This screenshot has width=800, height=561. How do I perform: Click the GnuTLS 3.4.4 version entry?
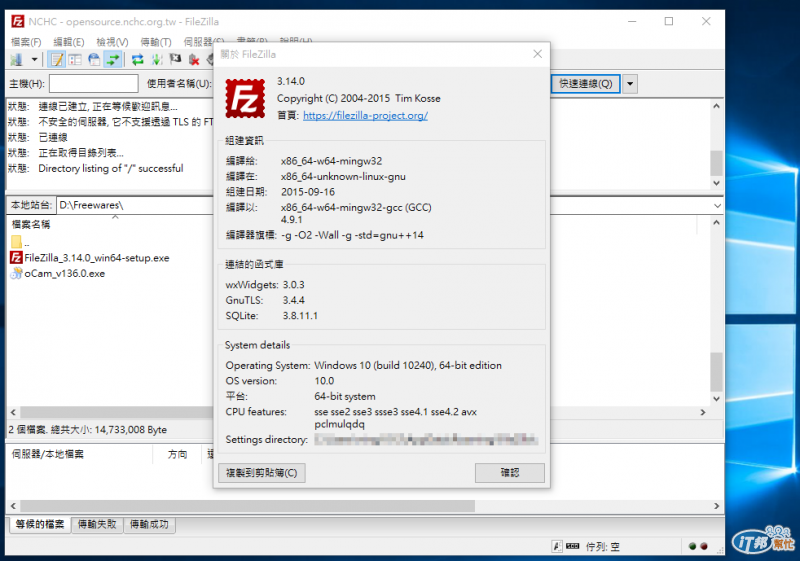pos(265,300)
